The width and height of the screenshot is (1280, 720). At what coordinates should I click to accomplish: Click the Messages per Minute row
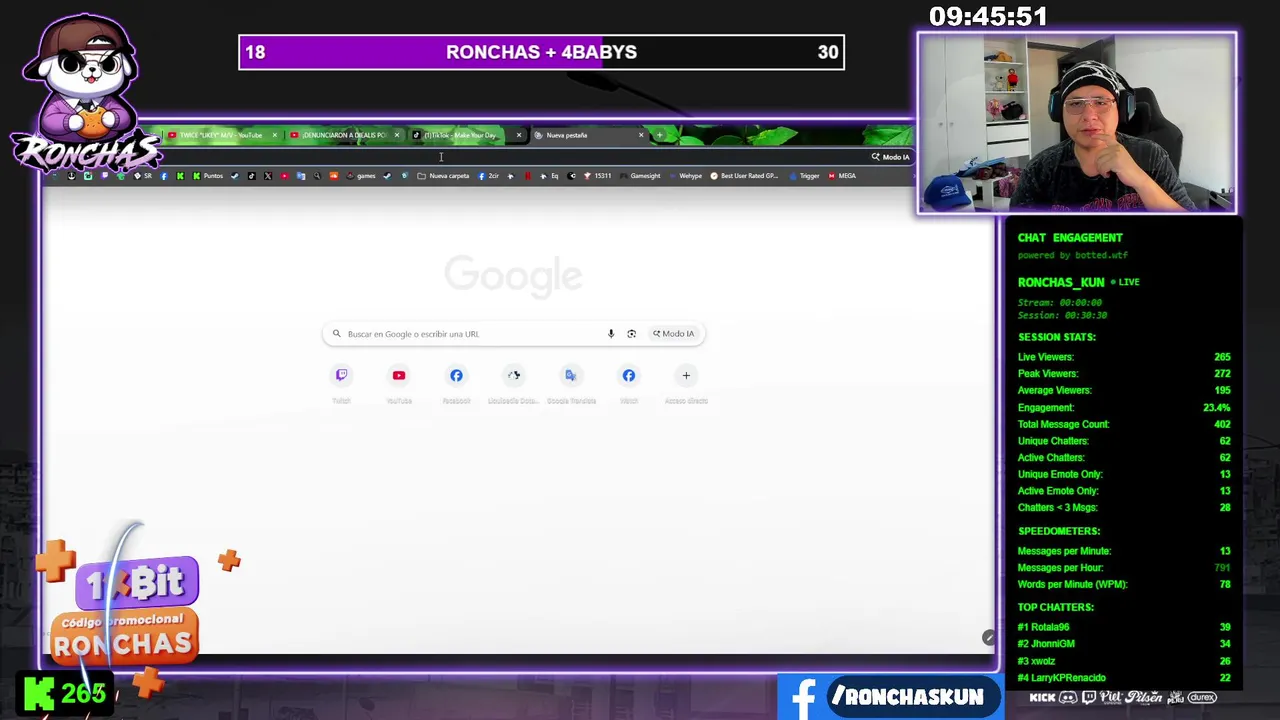(x=1123, y=551)
